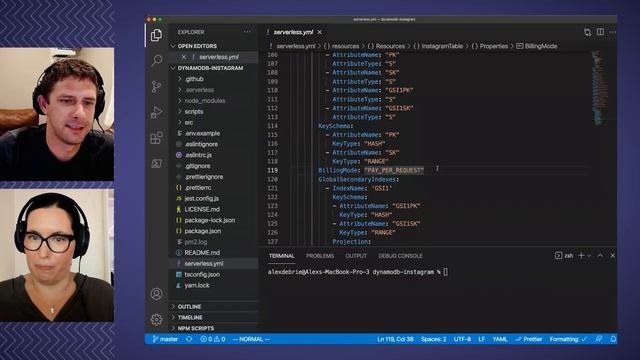This screenshot has height=360, width=640.
Task: Click the PAY_PER_REQUEST value on line 119
Action: [394, 170]
